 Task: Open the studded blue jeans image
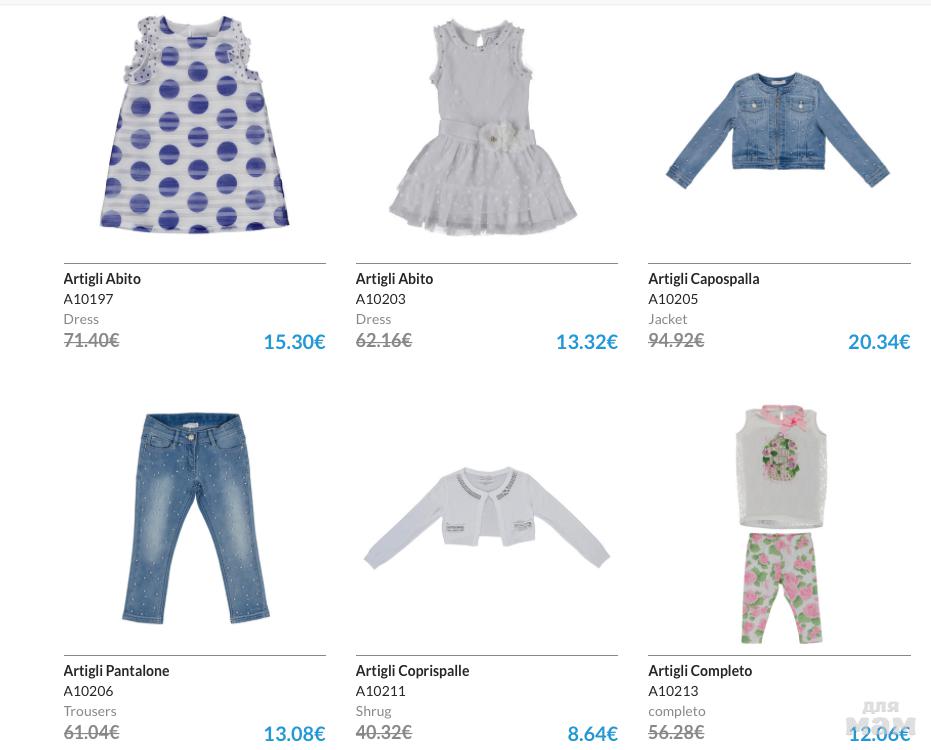[195, 518]
